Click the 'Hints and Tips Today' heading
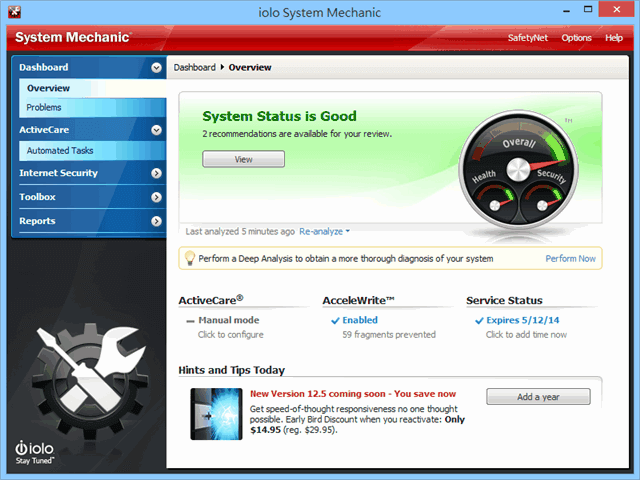Viewport: 640px width, 480px height. (231, 370)
